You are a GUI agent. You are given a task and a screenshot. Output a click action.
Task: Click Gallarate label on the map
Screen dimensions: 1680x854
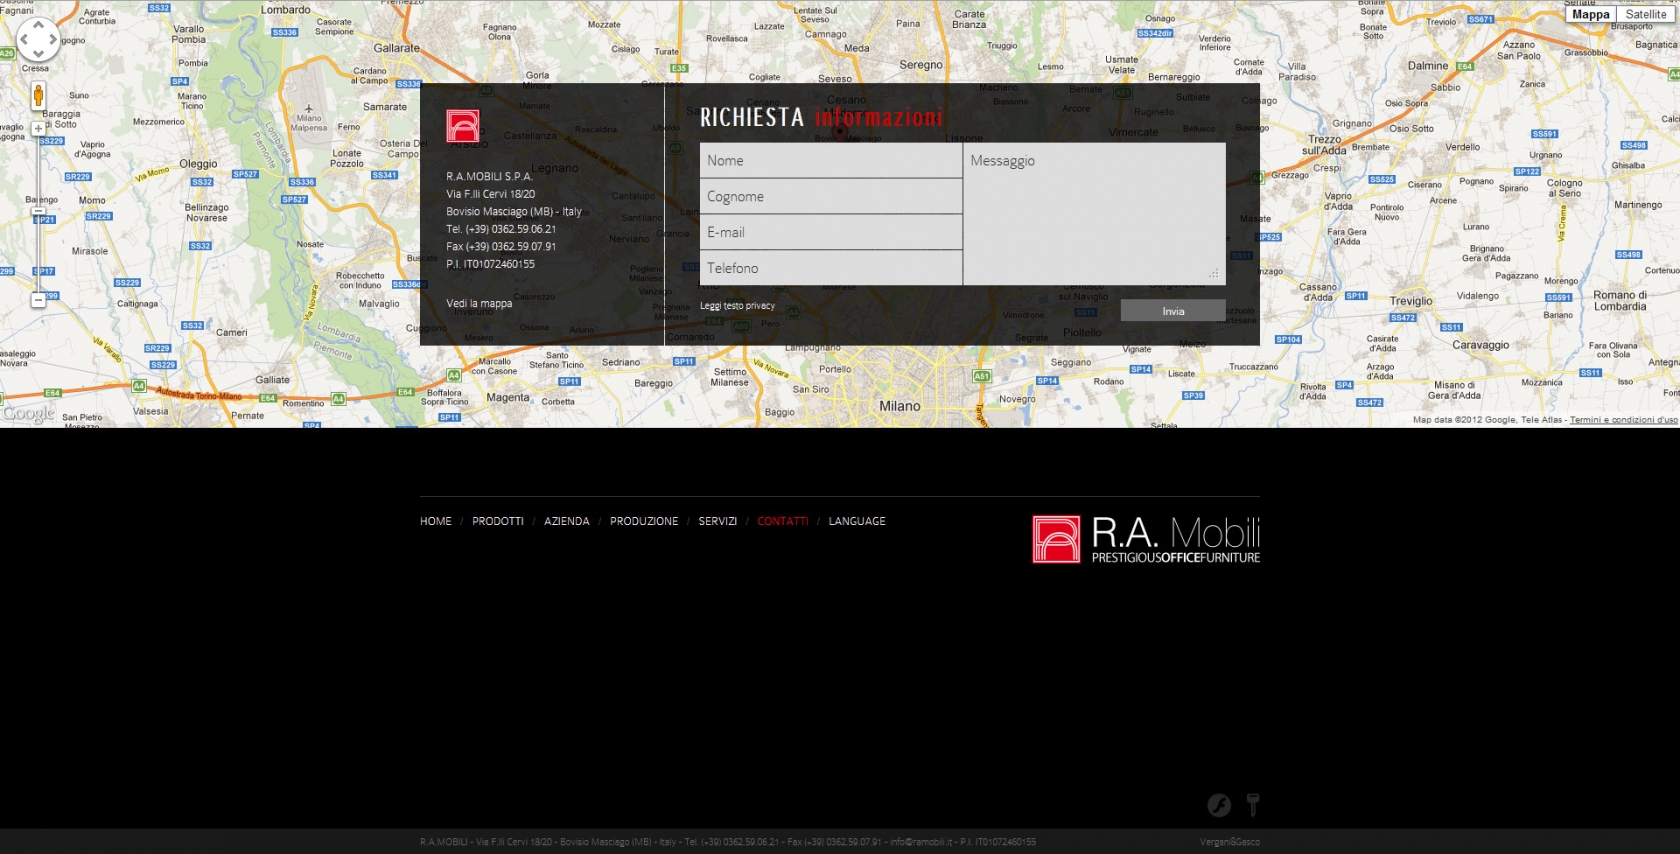point(397,48)
